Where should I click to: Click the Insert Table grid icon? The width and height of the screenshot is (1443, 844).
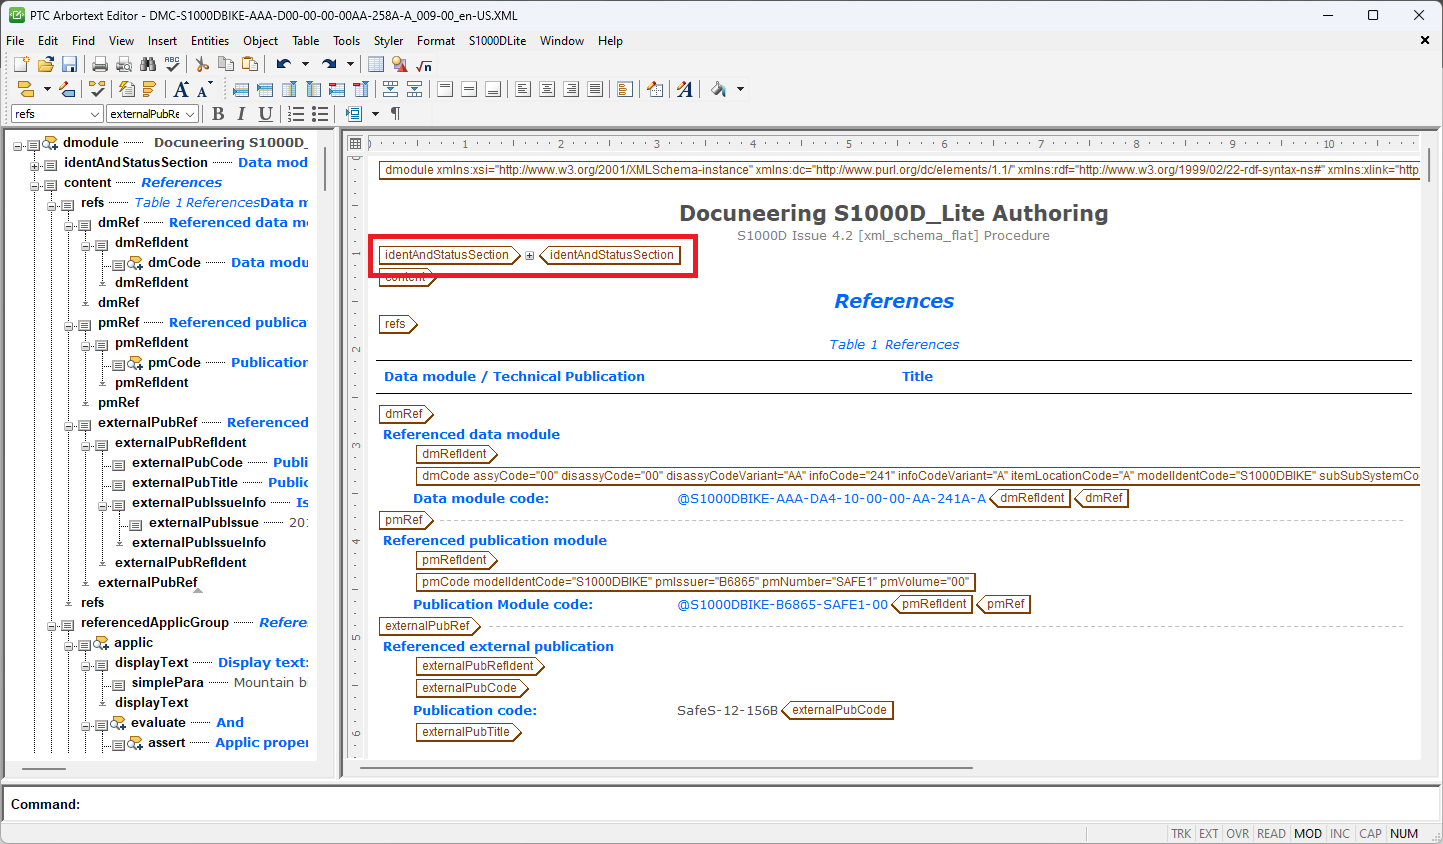(376, 64)
